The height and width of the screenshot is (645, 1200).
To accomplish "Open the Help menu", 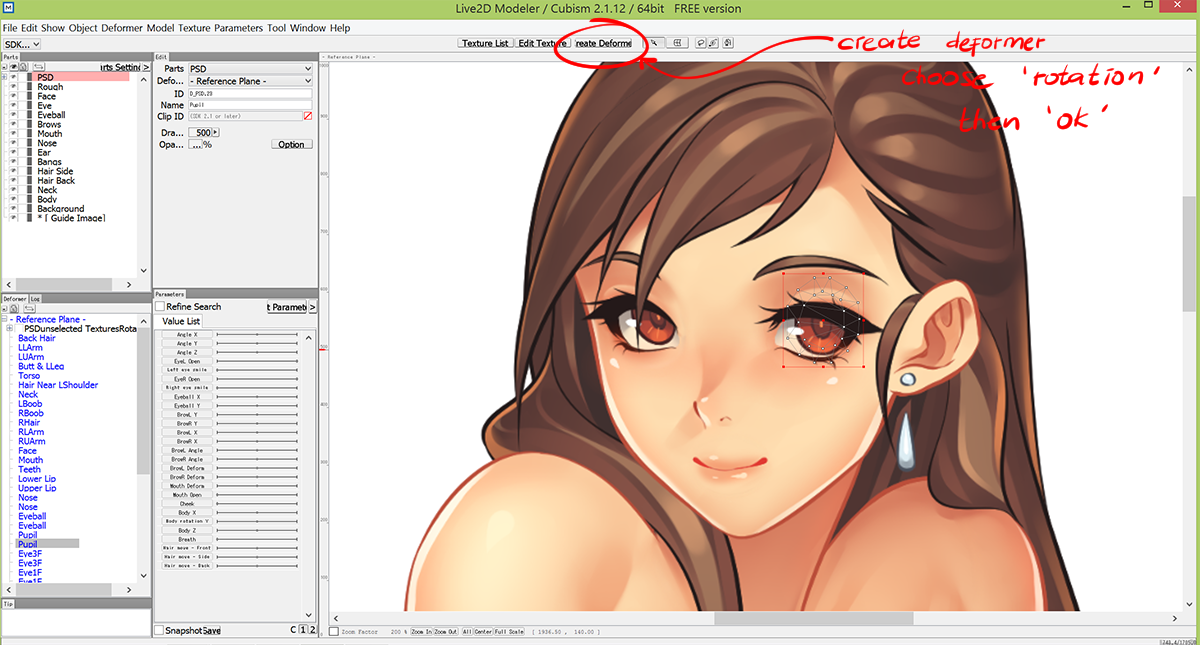I will 340,28.
